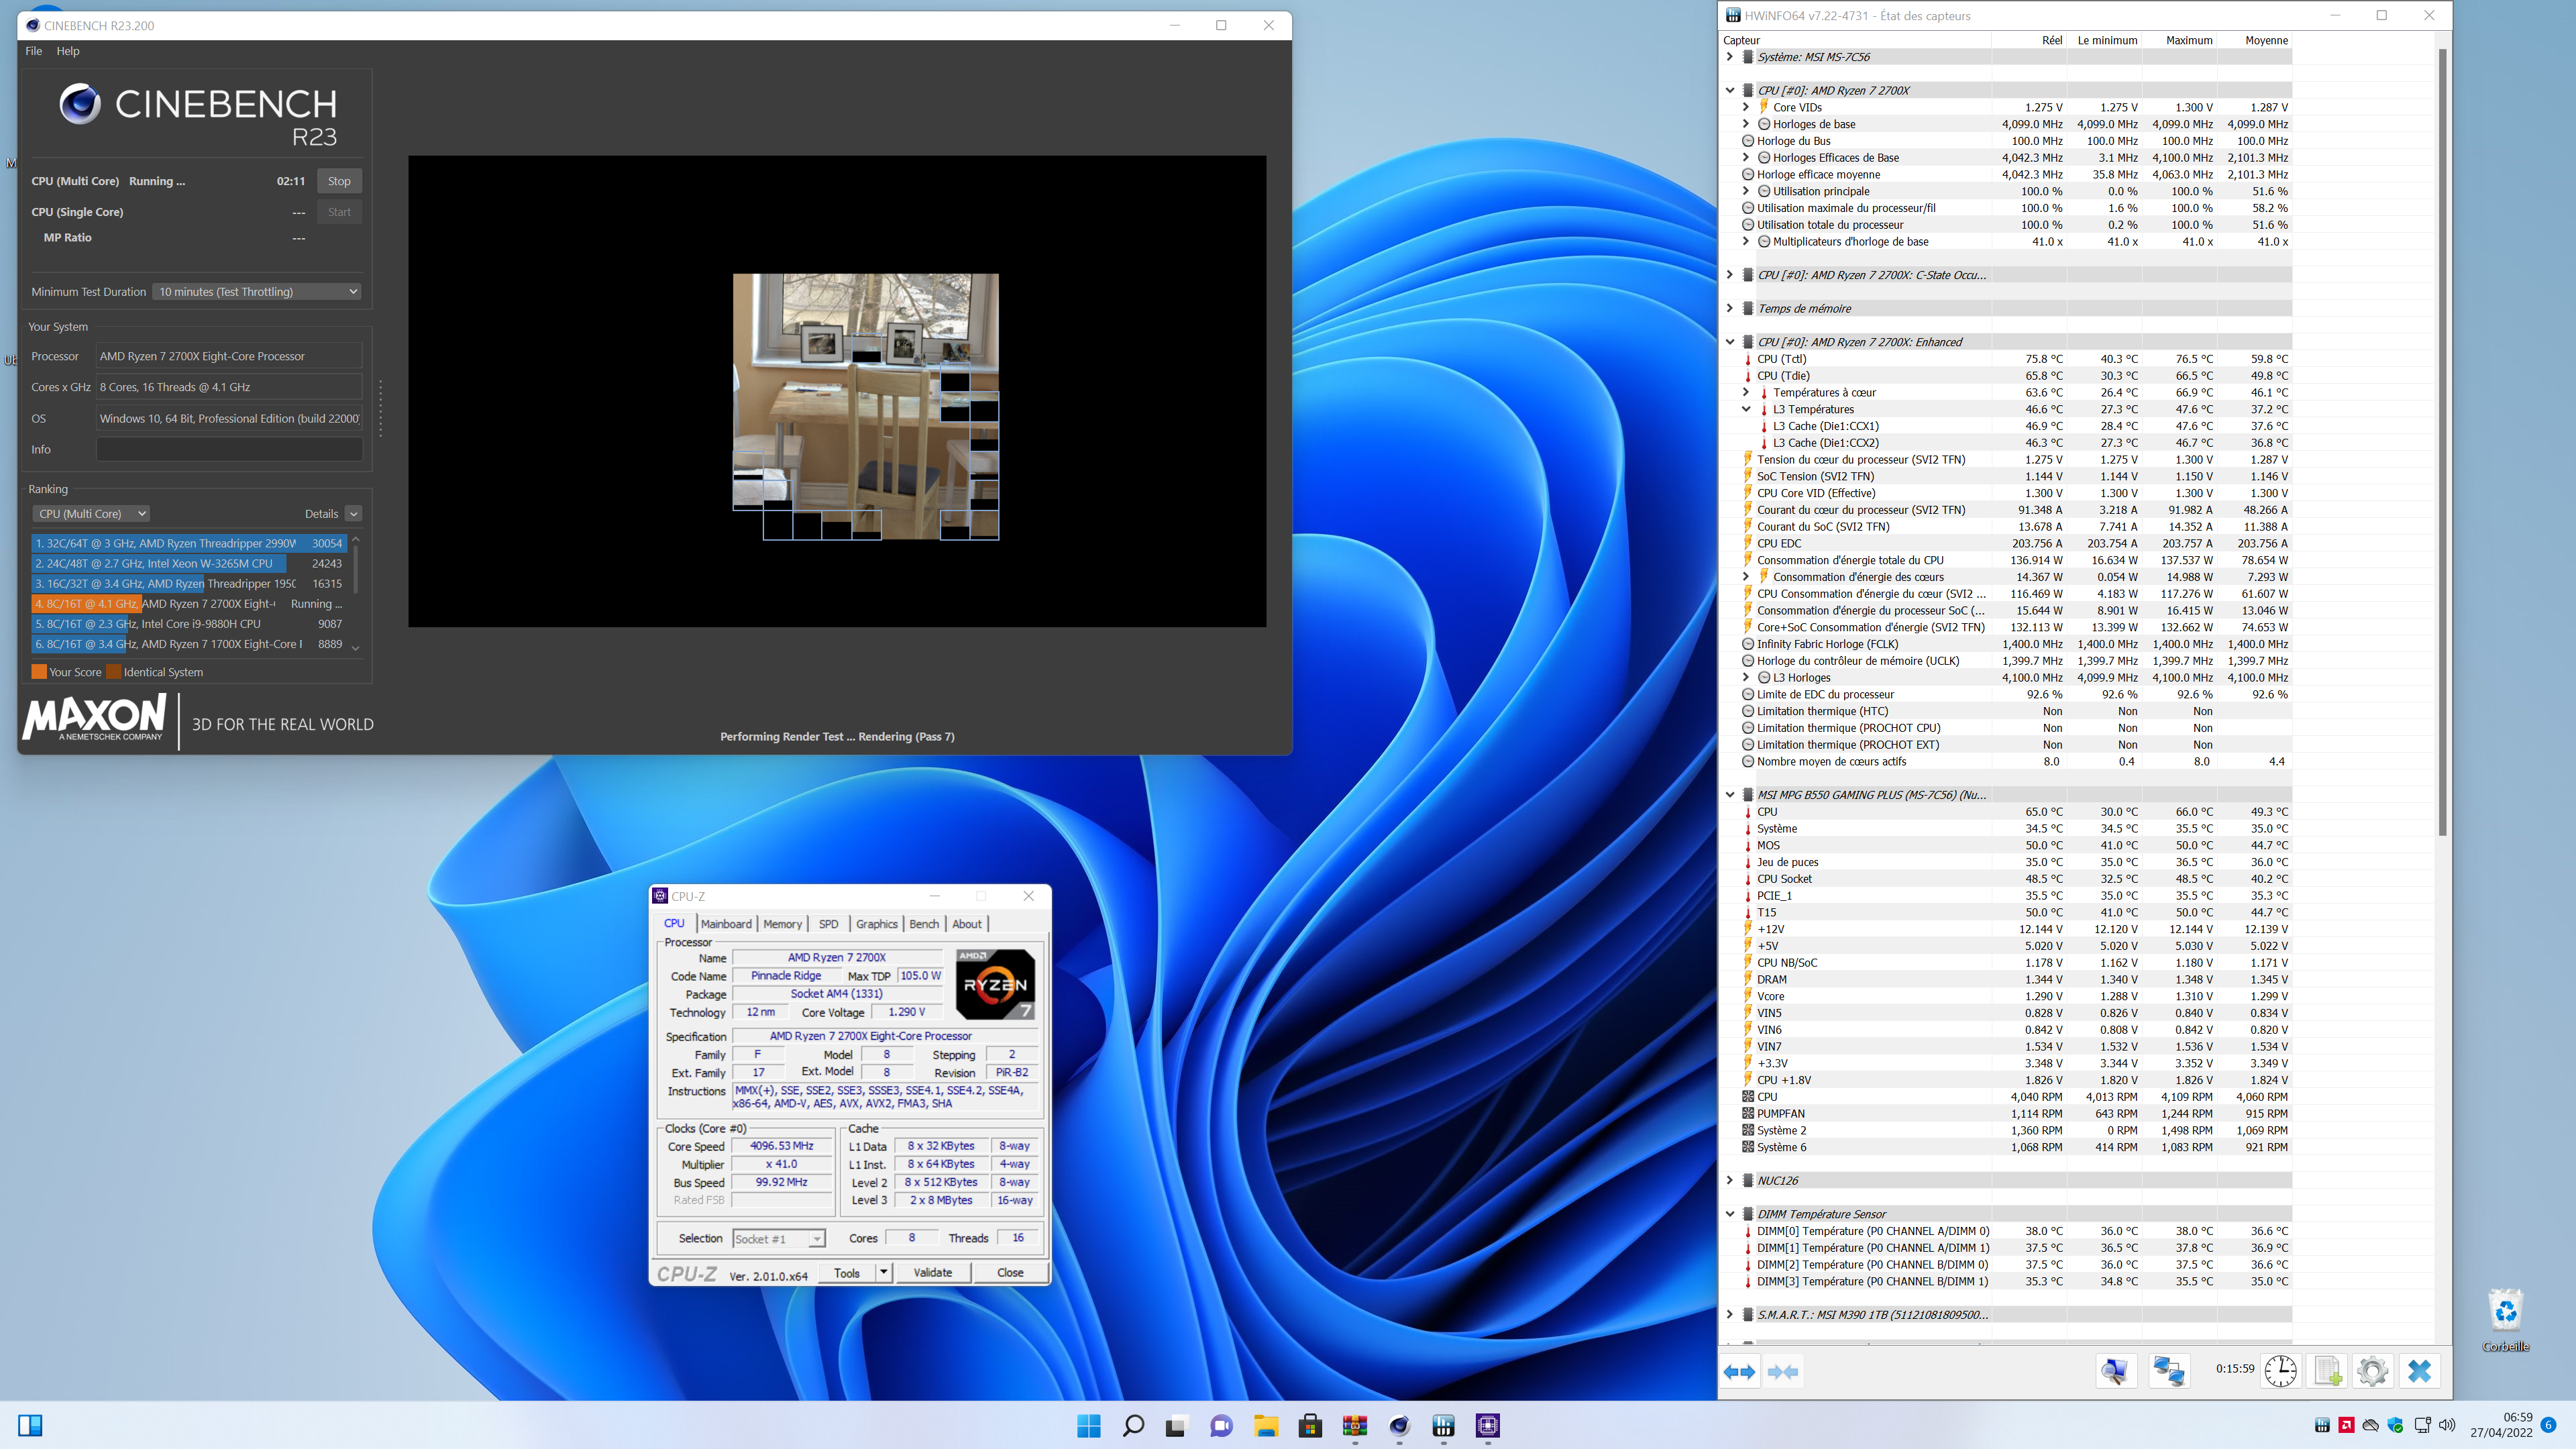
Task: Click the Cinebench Info input field
Action: pos(229,450)
